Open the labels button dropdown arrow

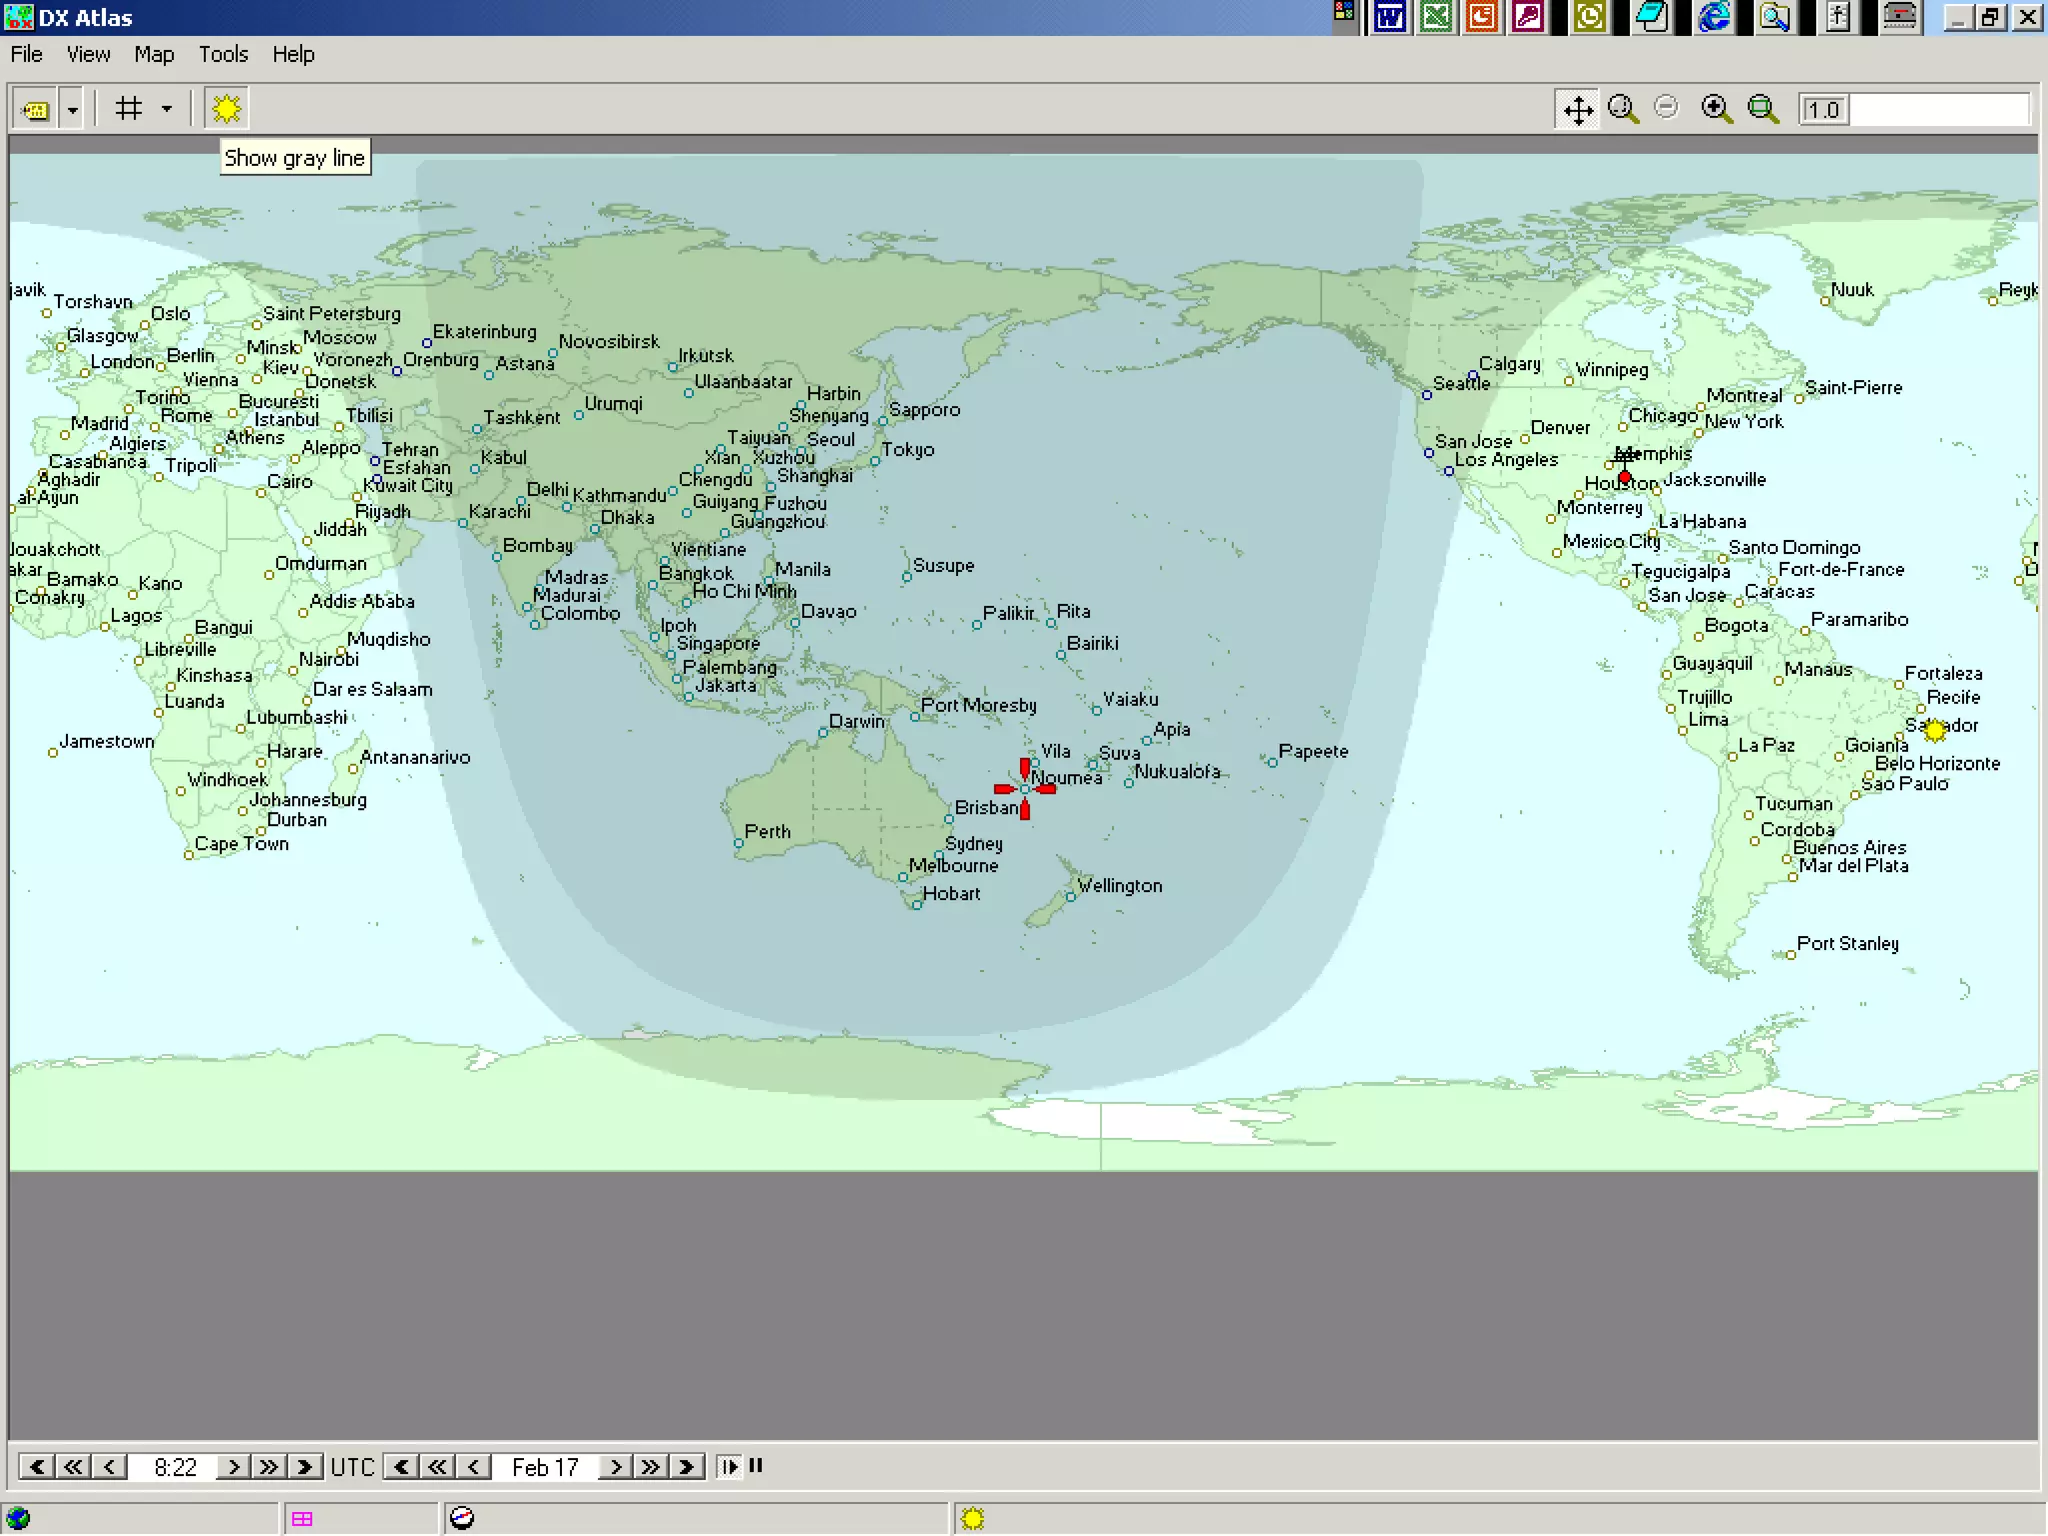coord(72,109)
